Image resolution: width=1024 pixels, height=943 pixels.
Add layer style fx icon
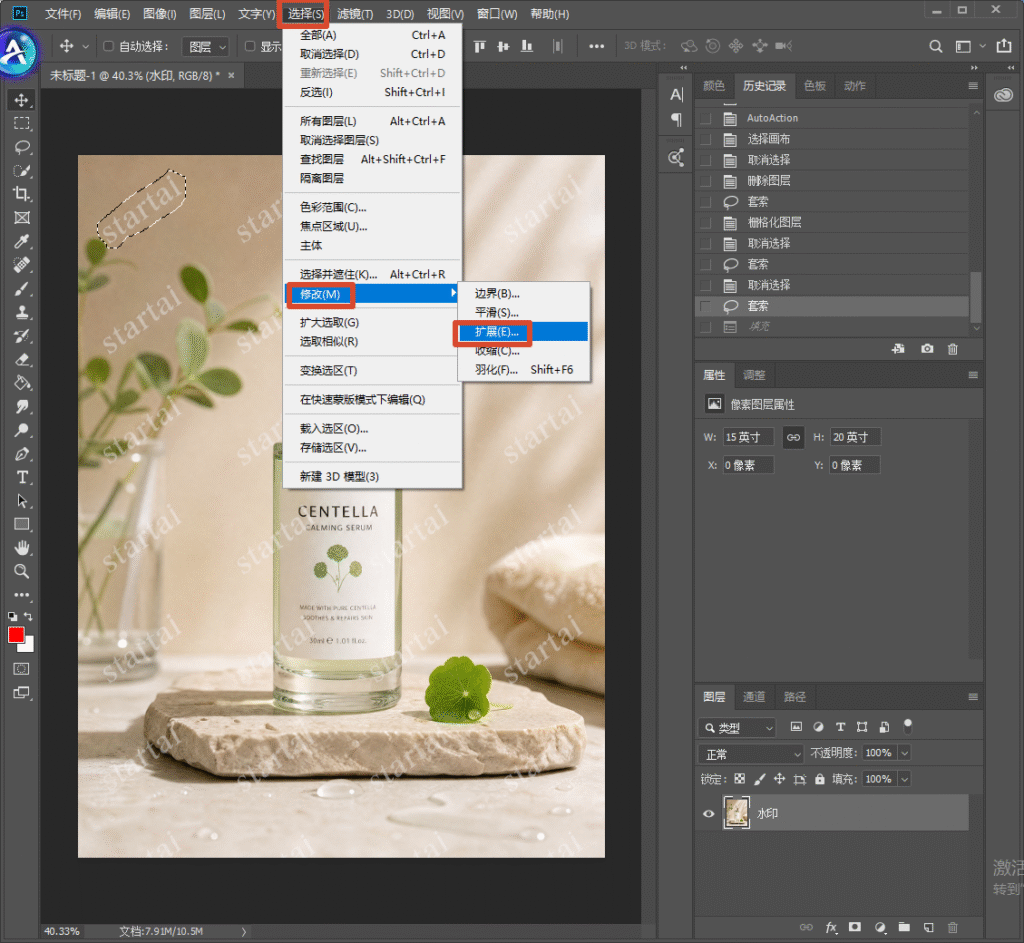coord(831,927)
